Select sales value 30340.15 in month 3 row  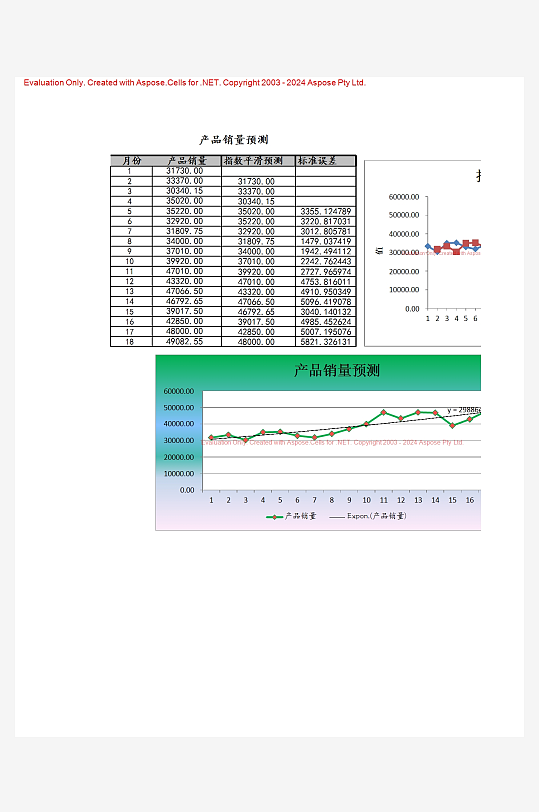[185, 191]
